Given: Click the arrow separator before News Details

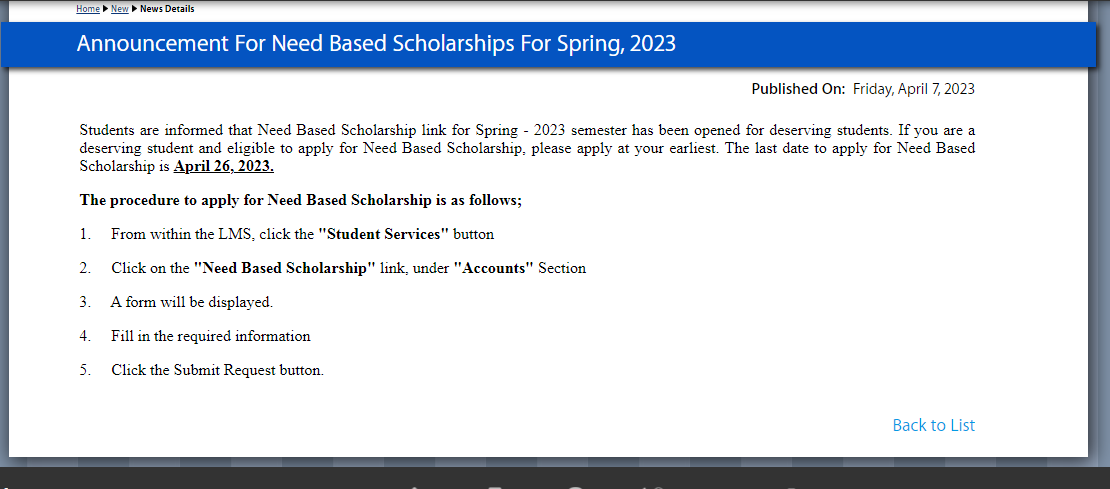Looking at the screenshot, I should point(135,9).
